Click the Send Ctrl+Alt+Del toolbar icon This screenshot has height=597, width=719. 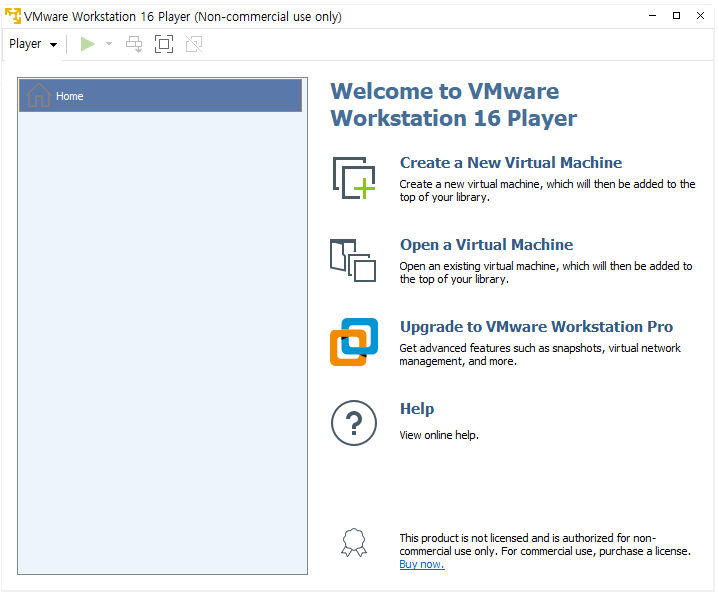(x=134, y=44)
